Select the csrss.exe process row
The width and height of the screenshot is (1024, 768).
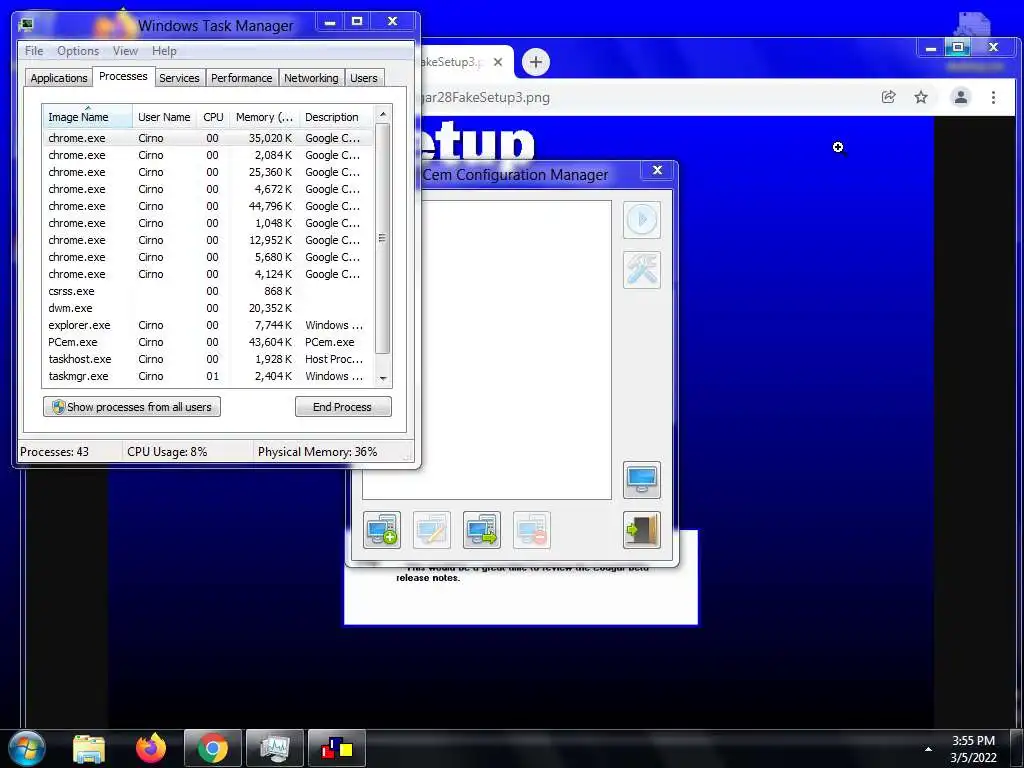(x=209, y=291)
